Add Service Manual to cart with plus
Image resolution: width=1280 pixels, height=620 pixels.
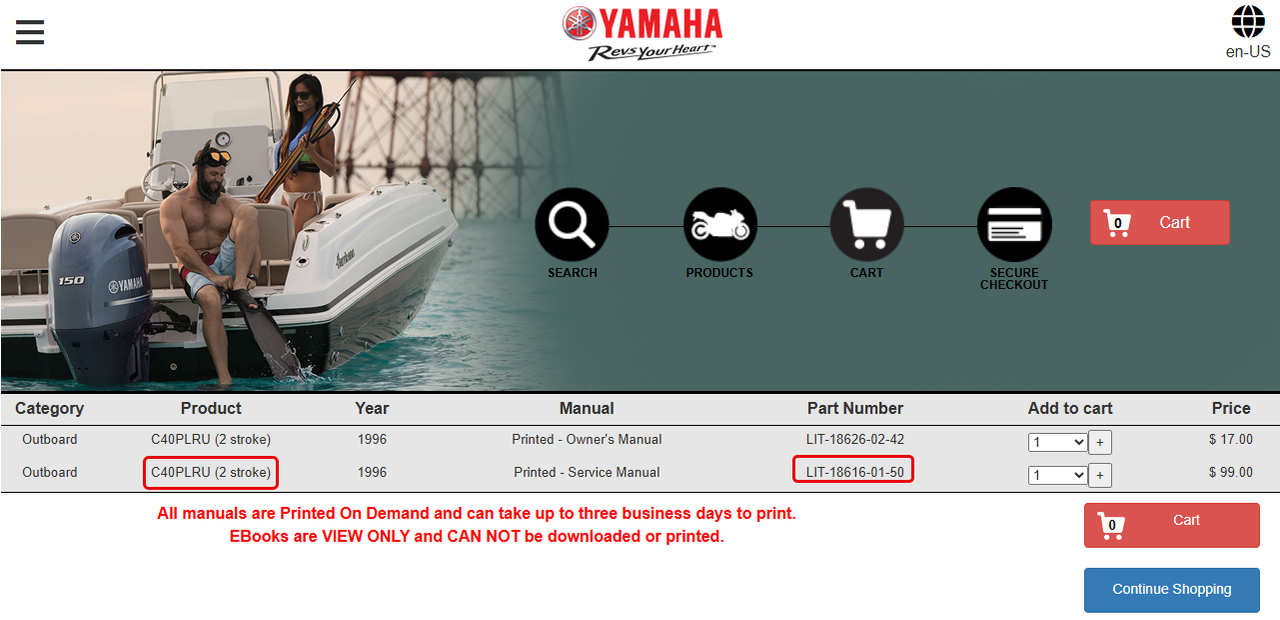(1100, 475)
